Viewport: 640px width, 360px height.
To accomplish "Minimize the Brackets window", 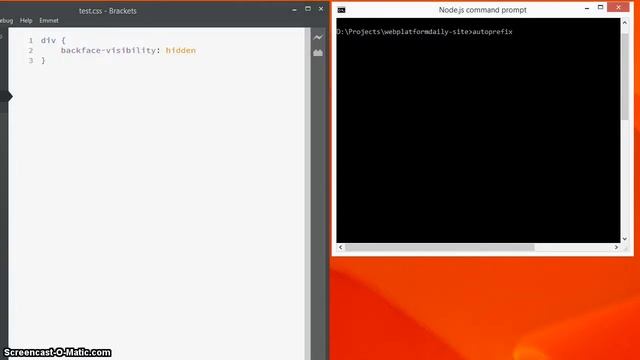I will coord(295,9).
